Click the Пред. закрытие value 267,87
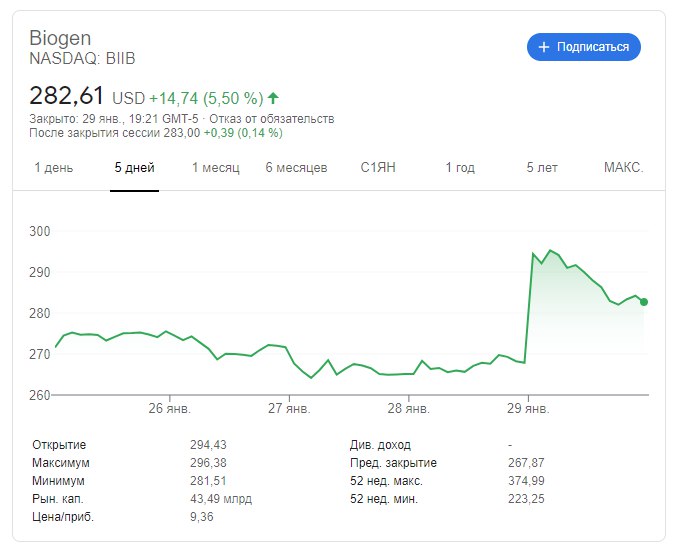Screen dimensions: 685x559 coord(526,463)
